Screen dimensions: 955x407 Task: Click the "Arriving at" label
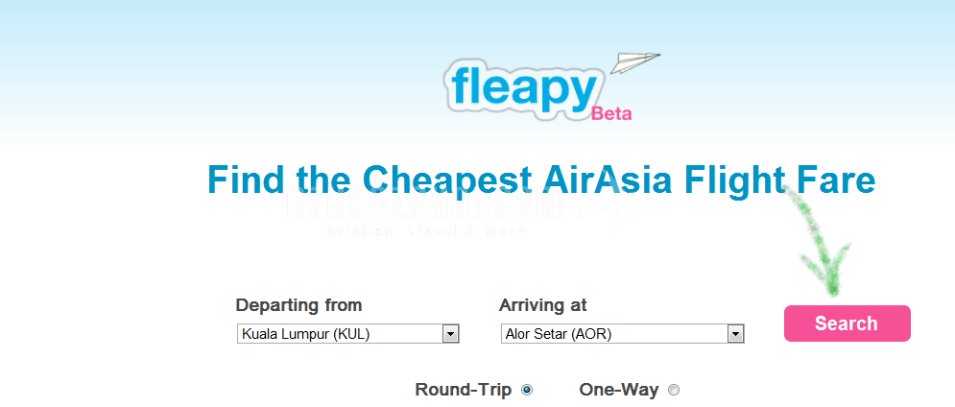pyautogui.click(x=543, y=305)
